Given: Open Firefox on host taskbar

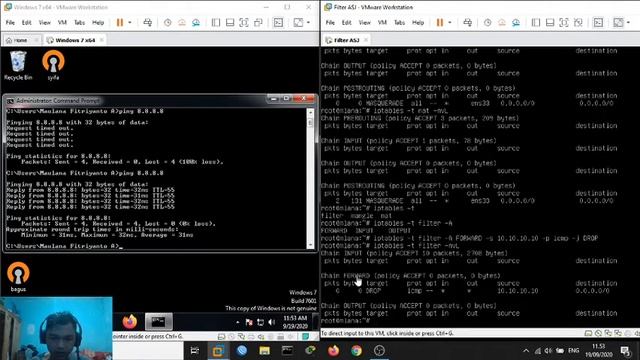Looking at the screenshot, I should tap(333, 350).
